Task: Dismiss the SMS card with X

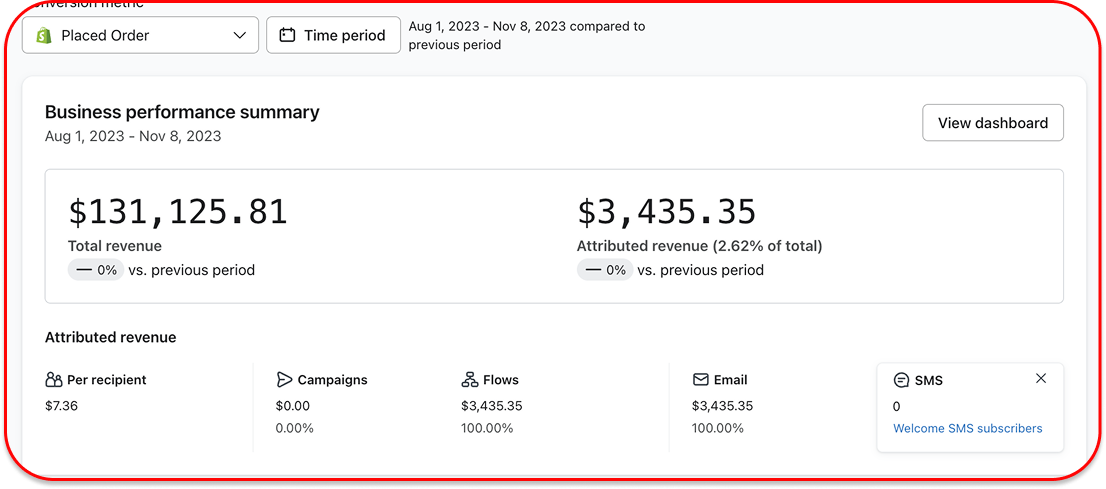Action: click(x=1041, y=378)
